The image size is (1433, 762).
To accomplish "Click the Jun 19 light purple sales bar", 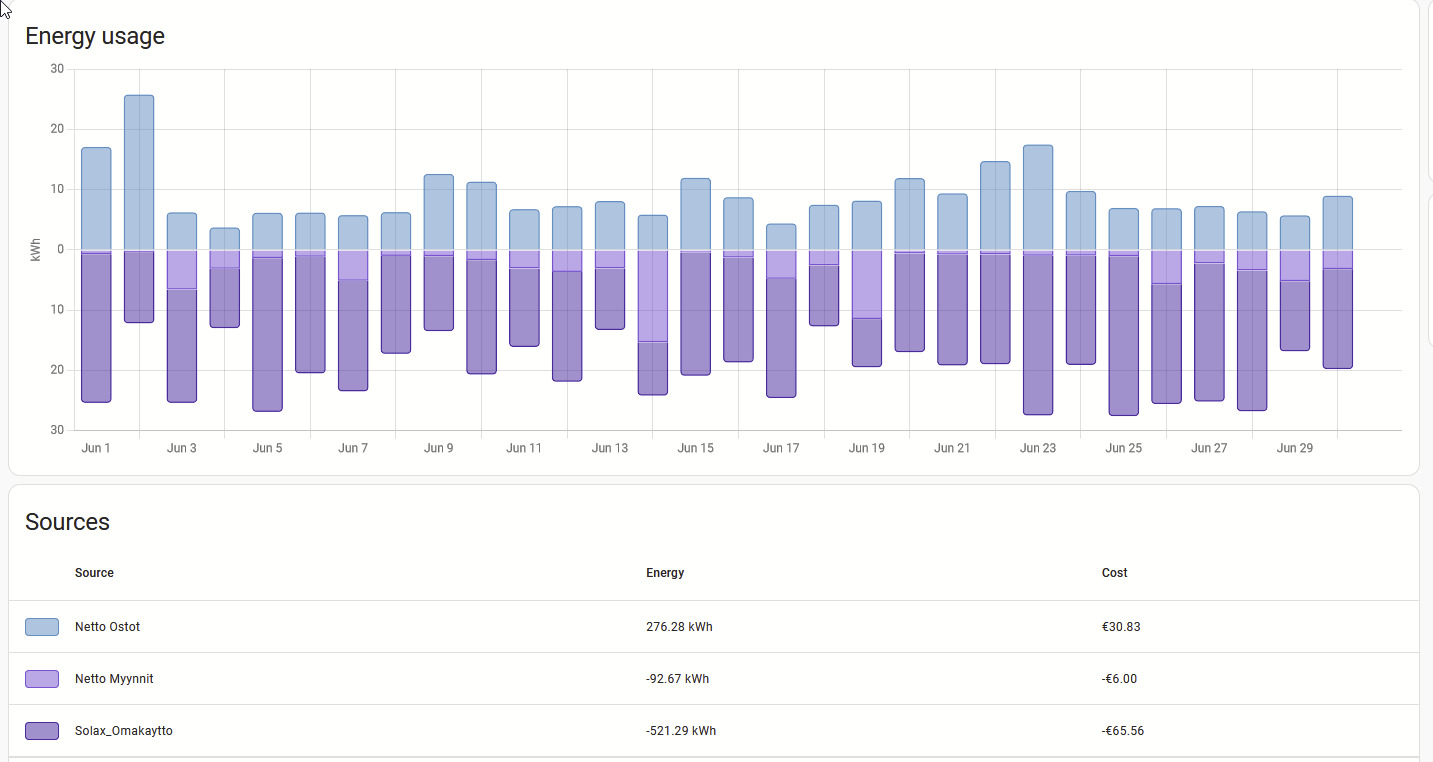I will 867,284.
